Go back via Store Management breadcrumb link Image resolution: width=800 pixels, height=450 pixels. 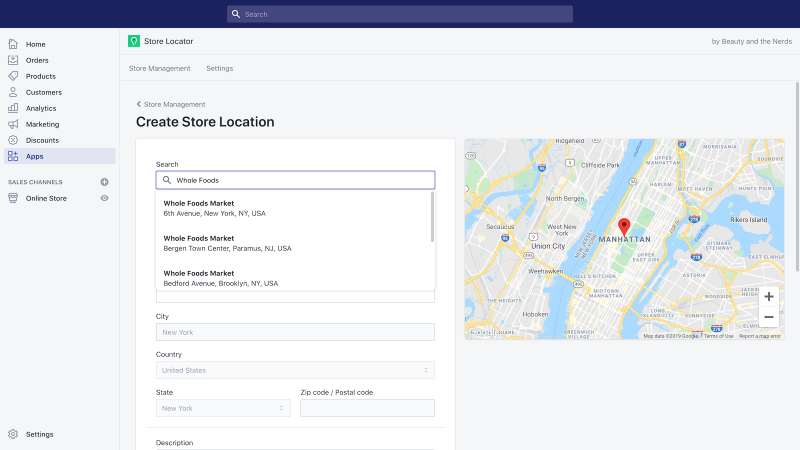(x=174, y=104)
